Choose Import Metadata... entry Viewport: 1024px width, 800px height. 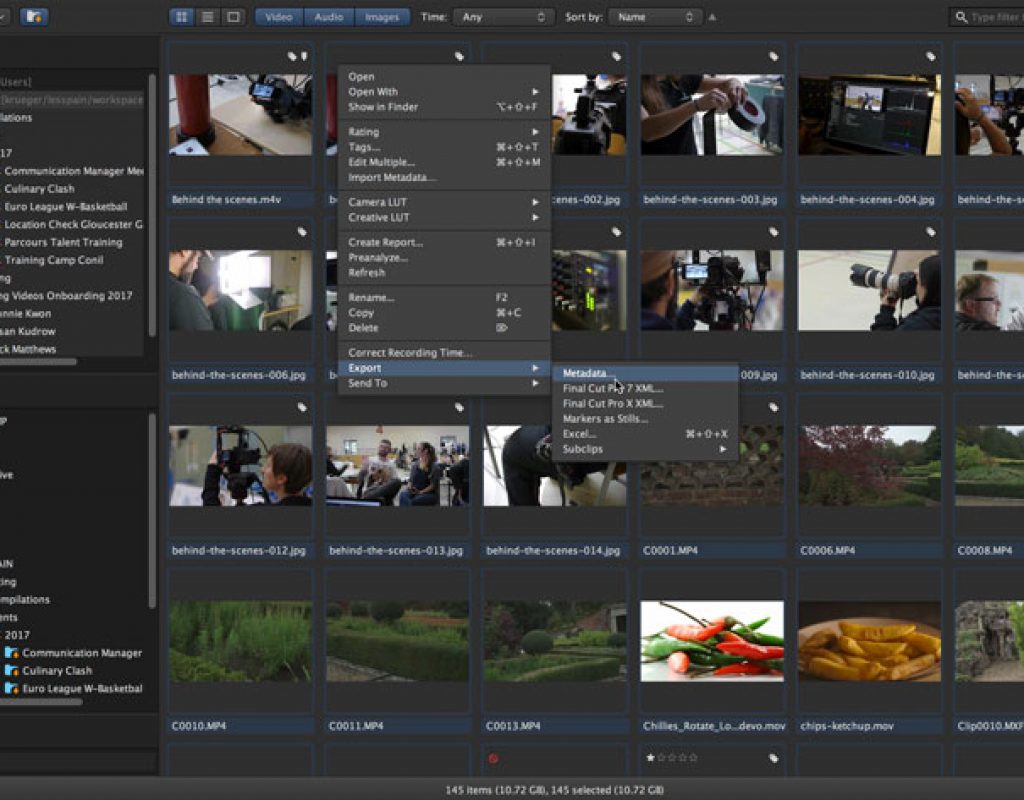coord(444,178)
